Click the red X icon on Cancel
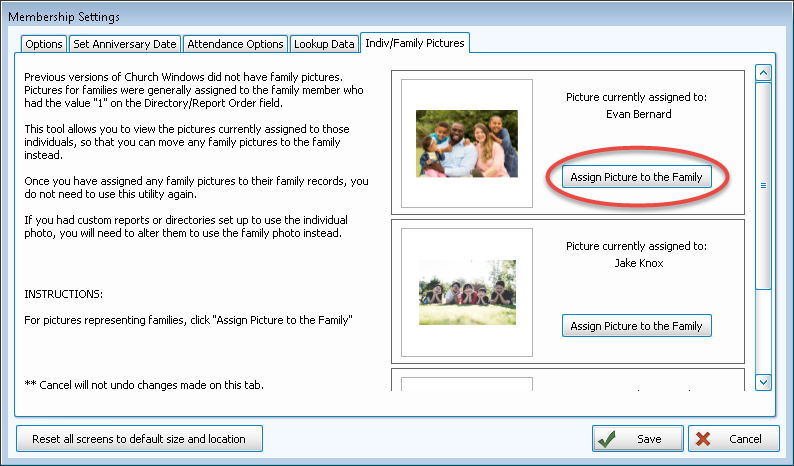794x466 pixels. pyautogui.click(x=704, y=439)
